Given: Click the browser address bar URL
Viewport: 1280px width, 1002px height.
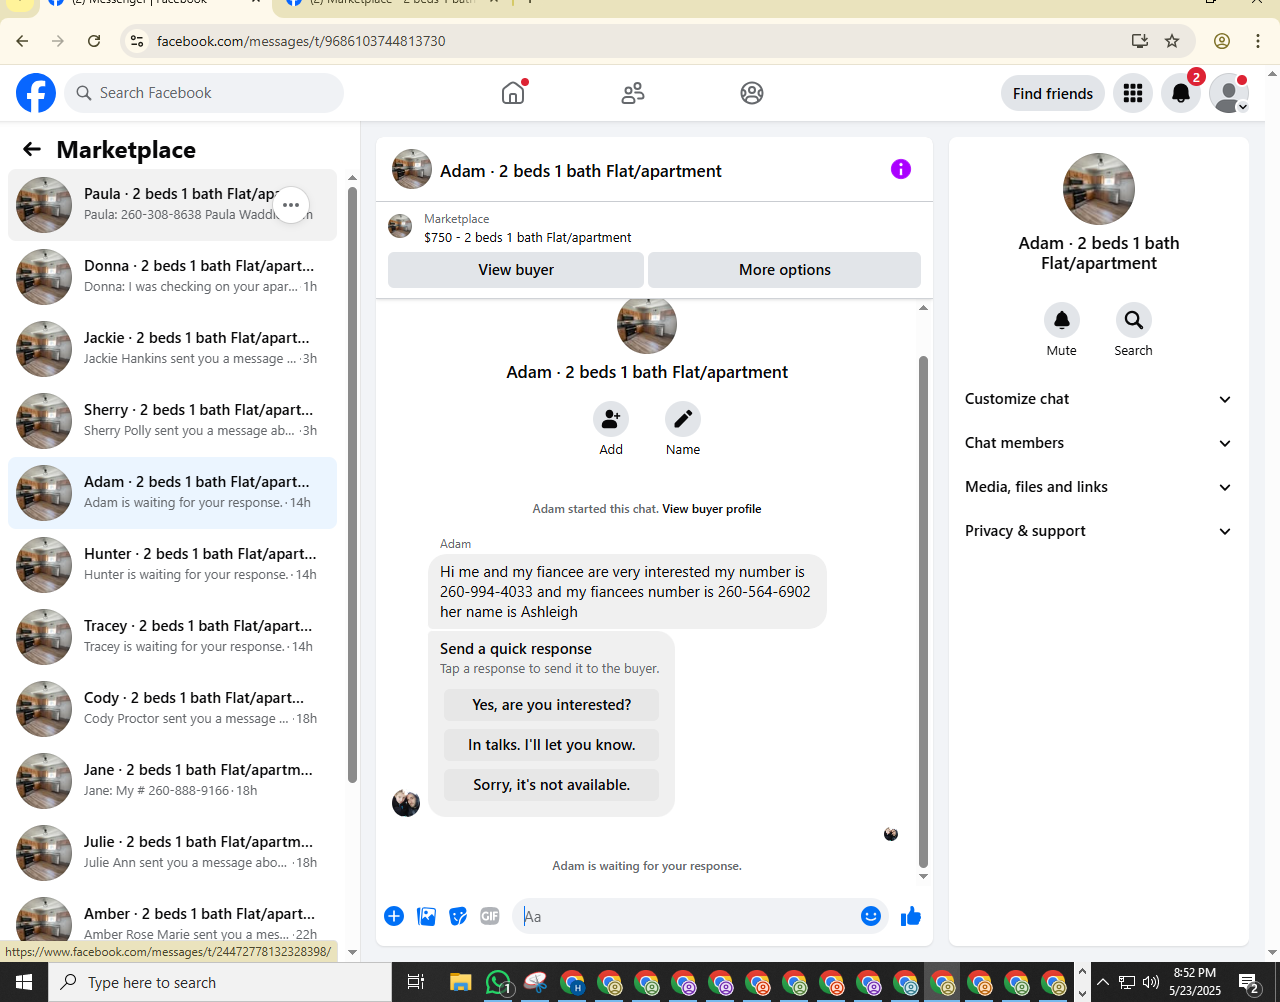Looking at the screenshot, I should pyautogui.click(x=301, y=41).
